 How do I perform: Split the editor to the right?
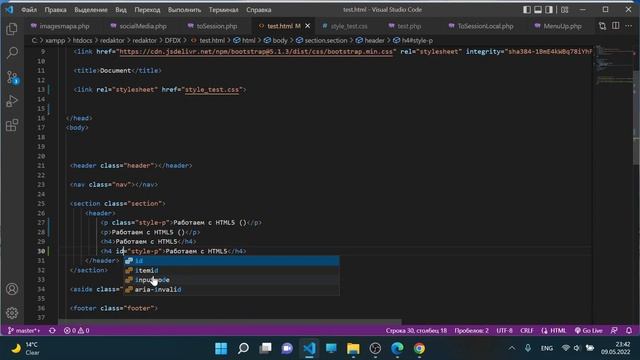[616, 26]
